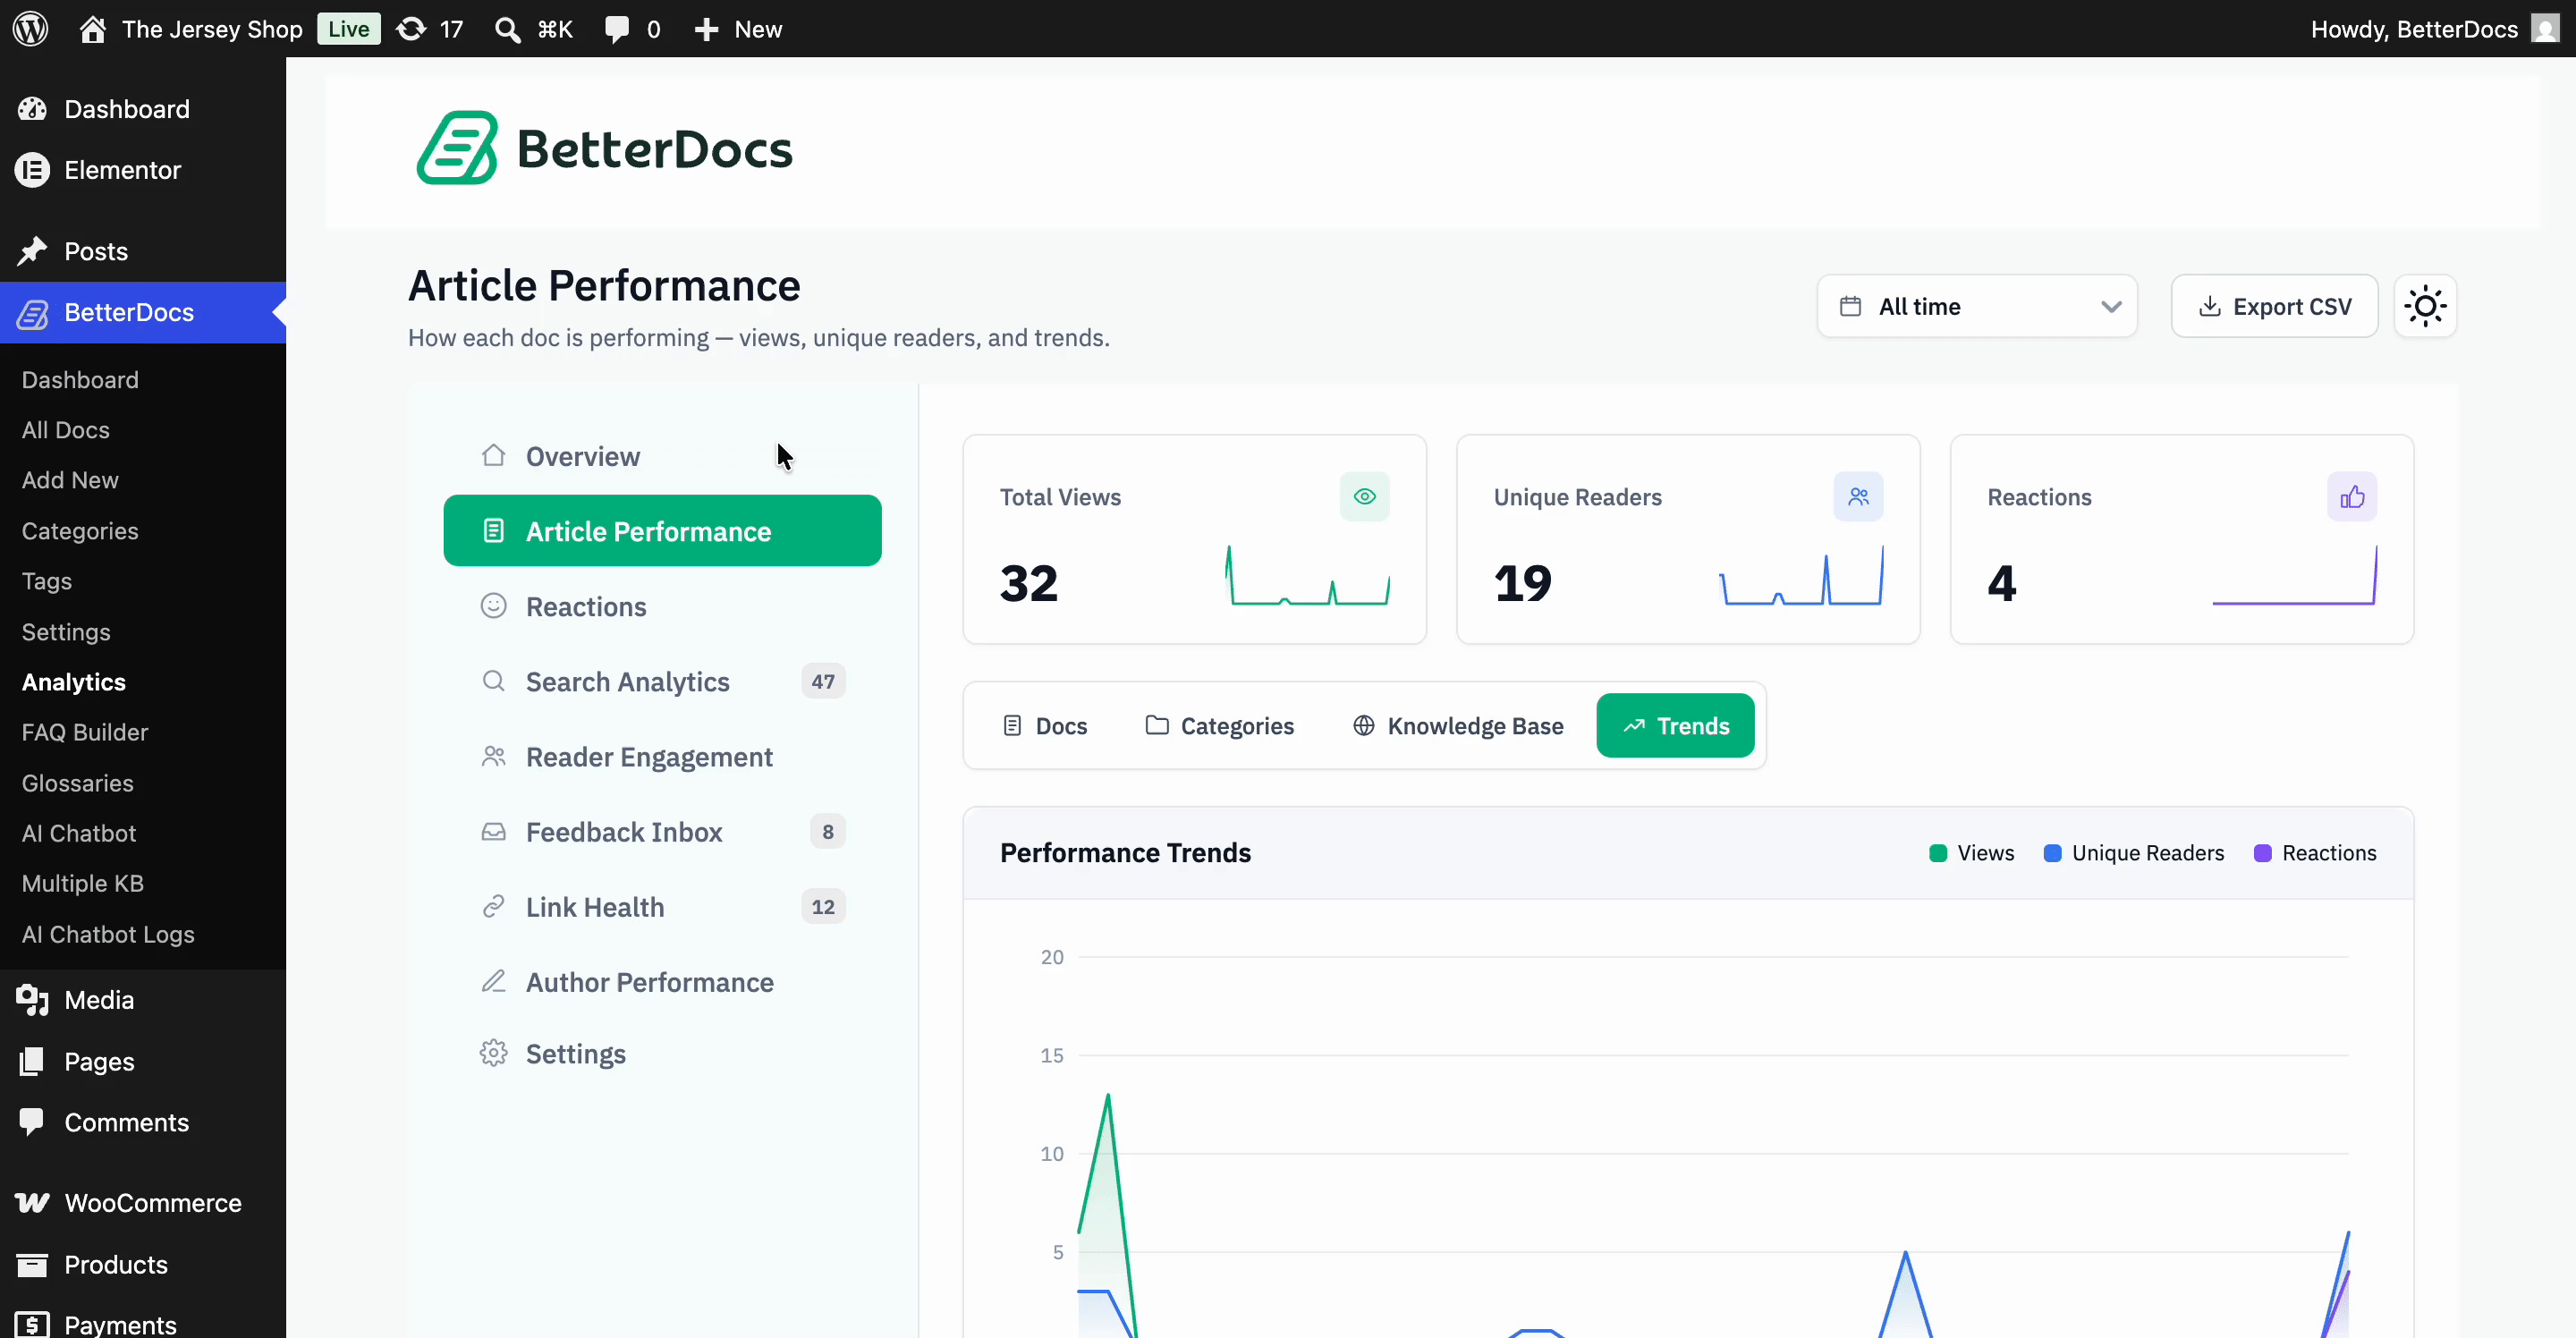Click the Comments bubble icon in sidebar
The width and height of the screenshot is (2576, 1338).
point(32,1122)
